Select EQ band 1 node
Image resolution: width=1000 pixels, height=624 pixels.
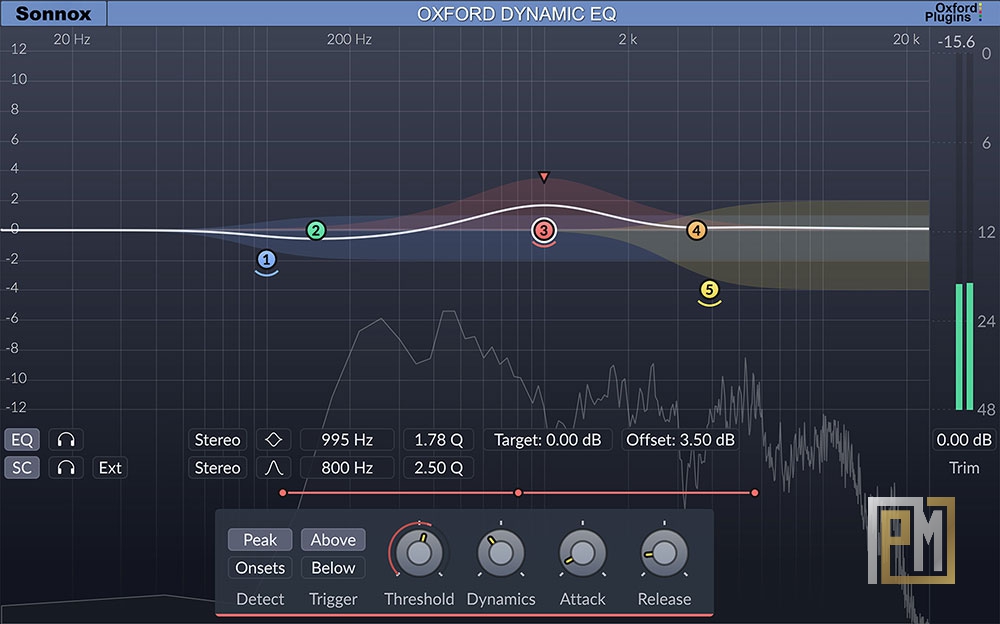pos(267,260)
